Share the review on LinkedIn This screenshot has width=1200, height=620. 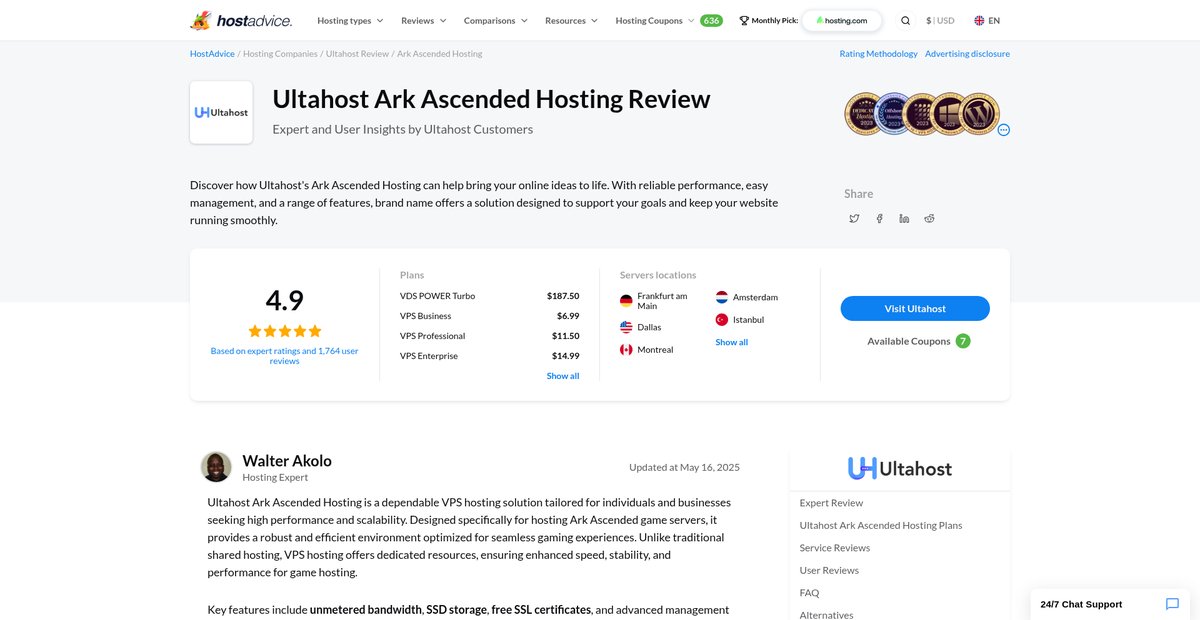pos(904,218)
